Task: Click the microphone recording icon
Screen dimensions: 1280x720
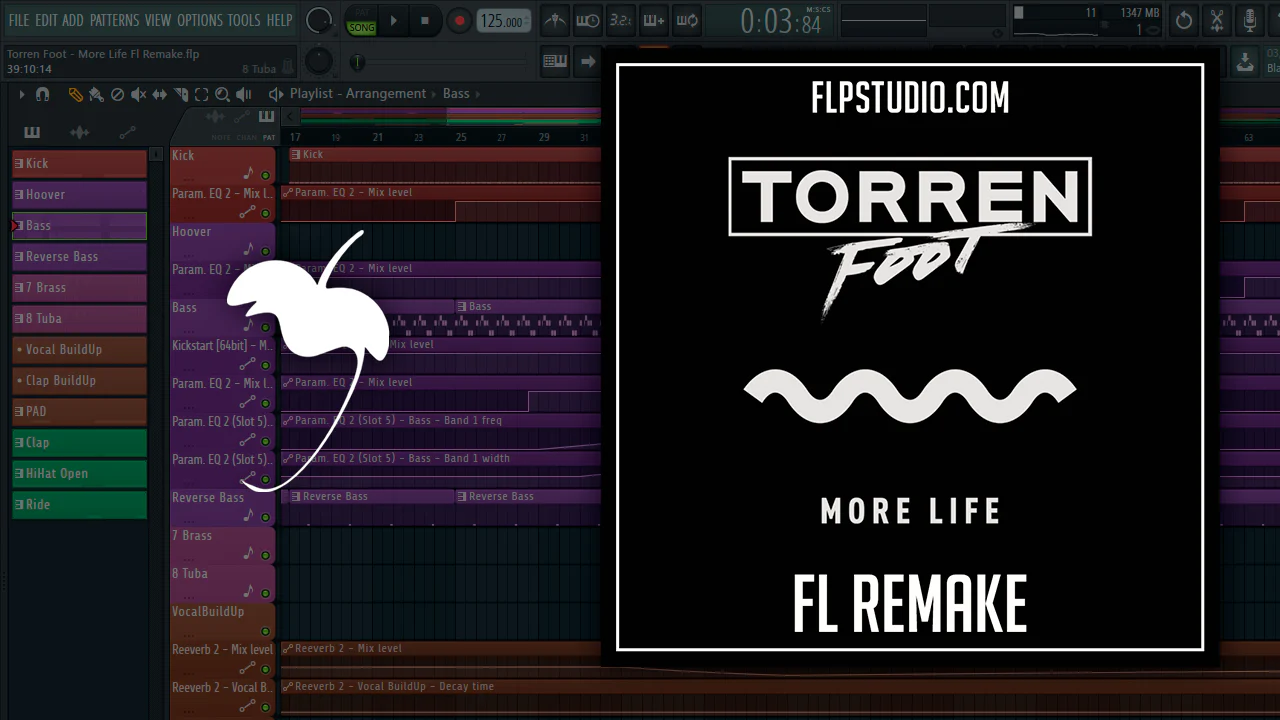Action: pos(1249,20)
